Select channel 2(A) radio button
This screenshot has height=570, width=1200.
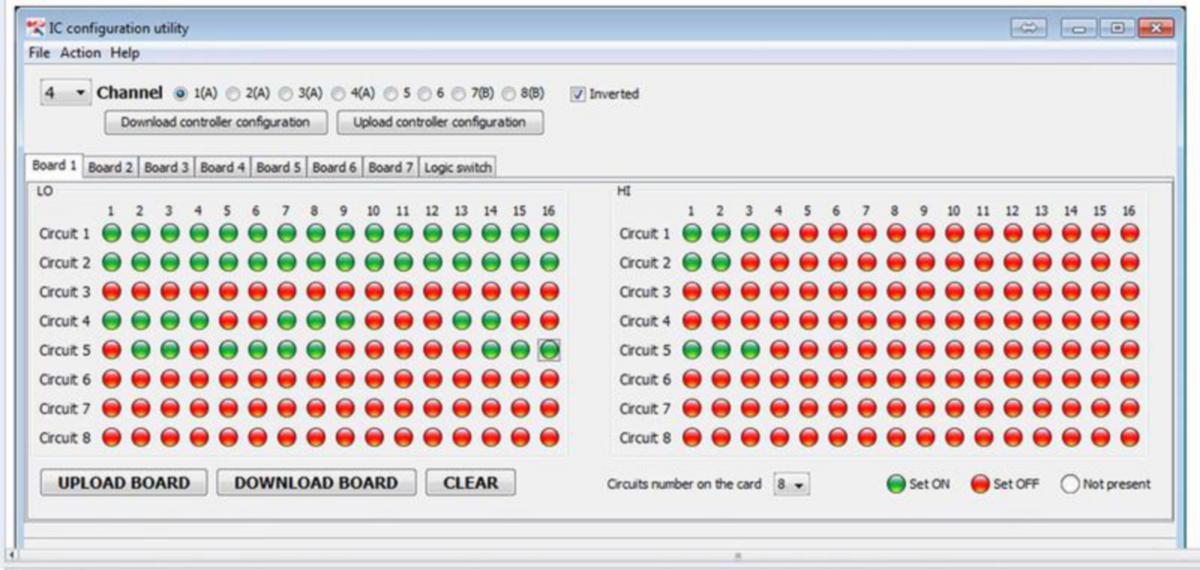point(232,94)
